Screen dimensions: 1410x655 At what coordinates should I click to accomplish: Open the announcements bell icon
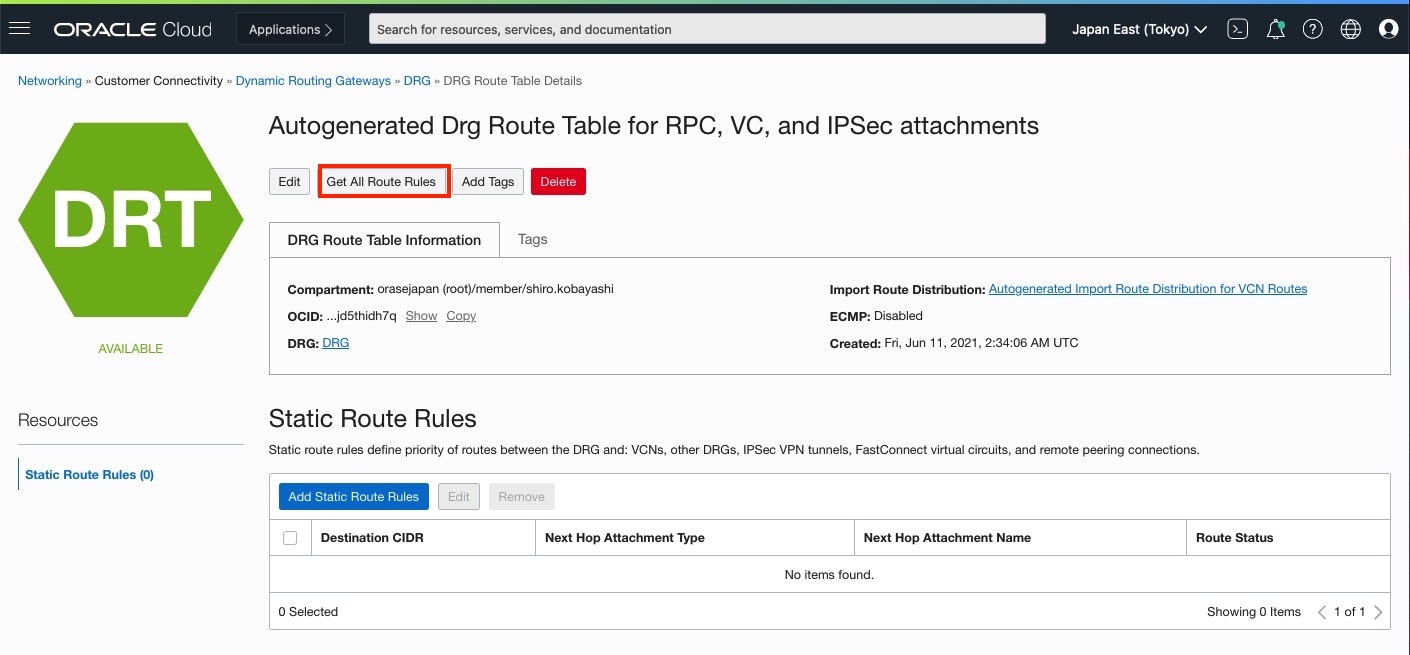[1275, 29]
